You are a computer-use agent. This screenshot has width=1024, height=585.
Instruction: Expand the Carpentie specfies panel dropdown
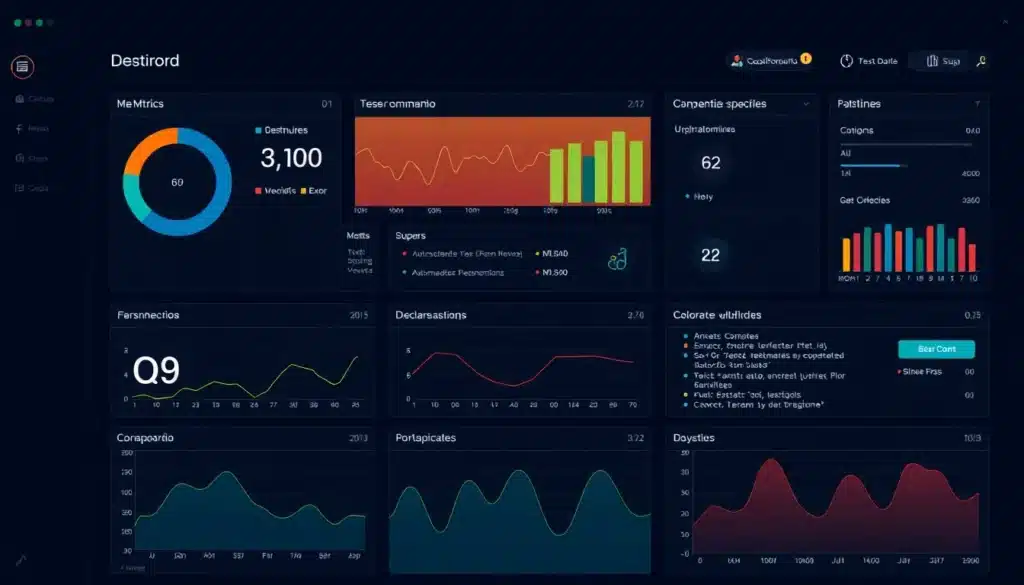(806, 104)
